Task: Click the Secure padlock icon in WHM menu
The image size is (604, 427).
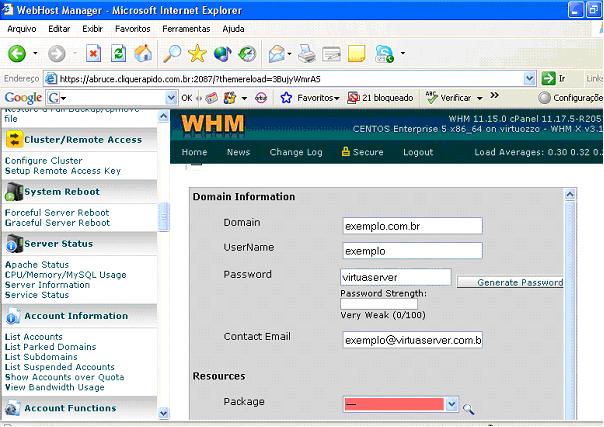Action: coord(346,152)
